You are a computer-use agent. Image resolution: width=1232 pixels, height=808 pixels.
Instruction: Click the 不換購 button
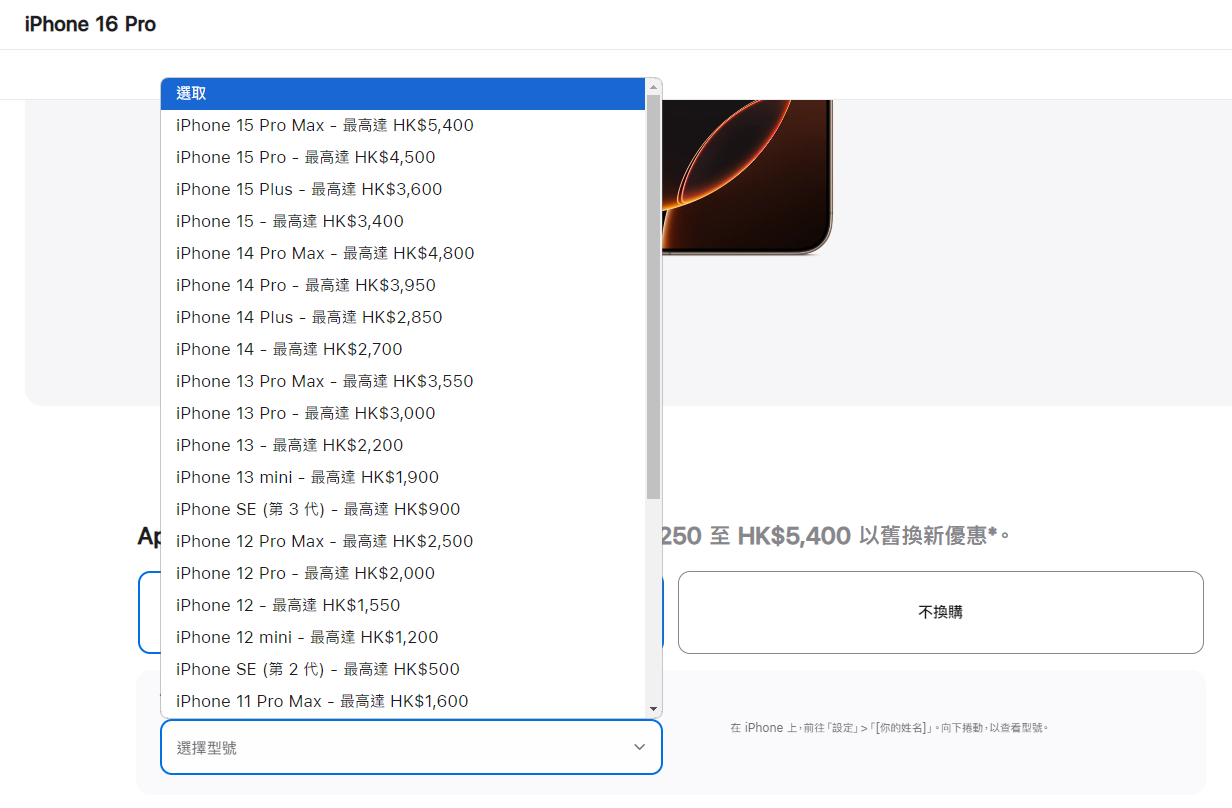(940, 612)
